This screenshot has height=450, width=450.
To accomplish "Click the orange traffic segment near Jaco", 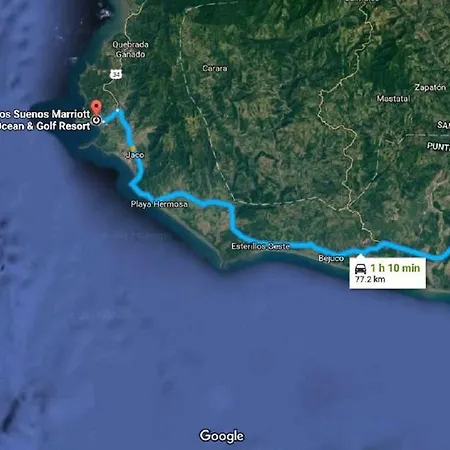I will tap(133, 148).
